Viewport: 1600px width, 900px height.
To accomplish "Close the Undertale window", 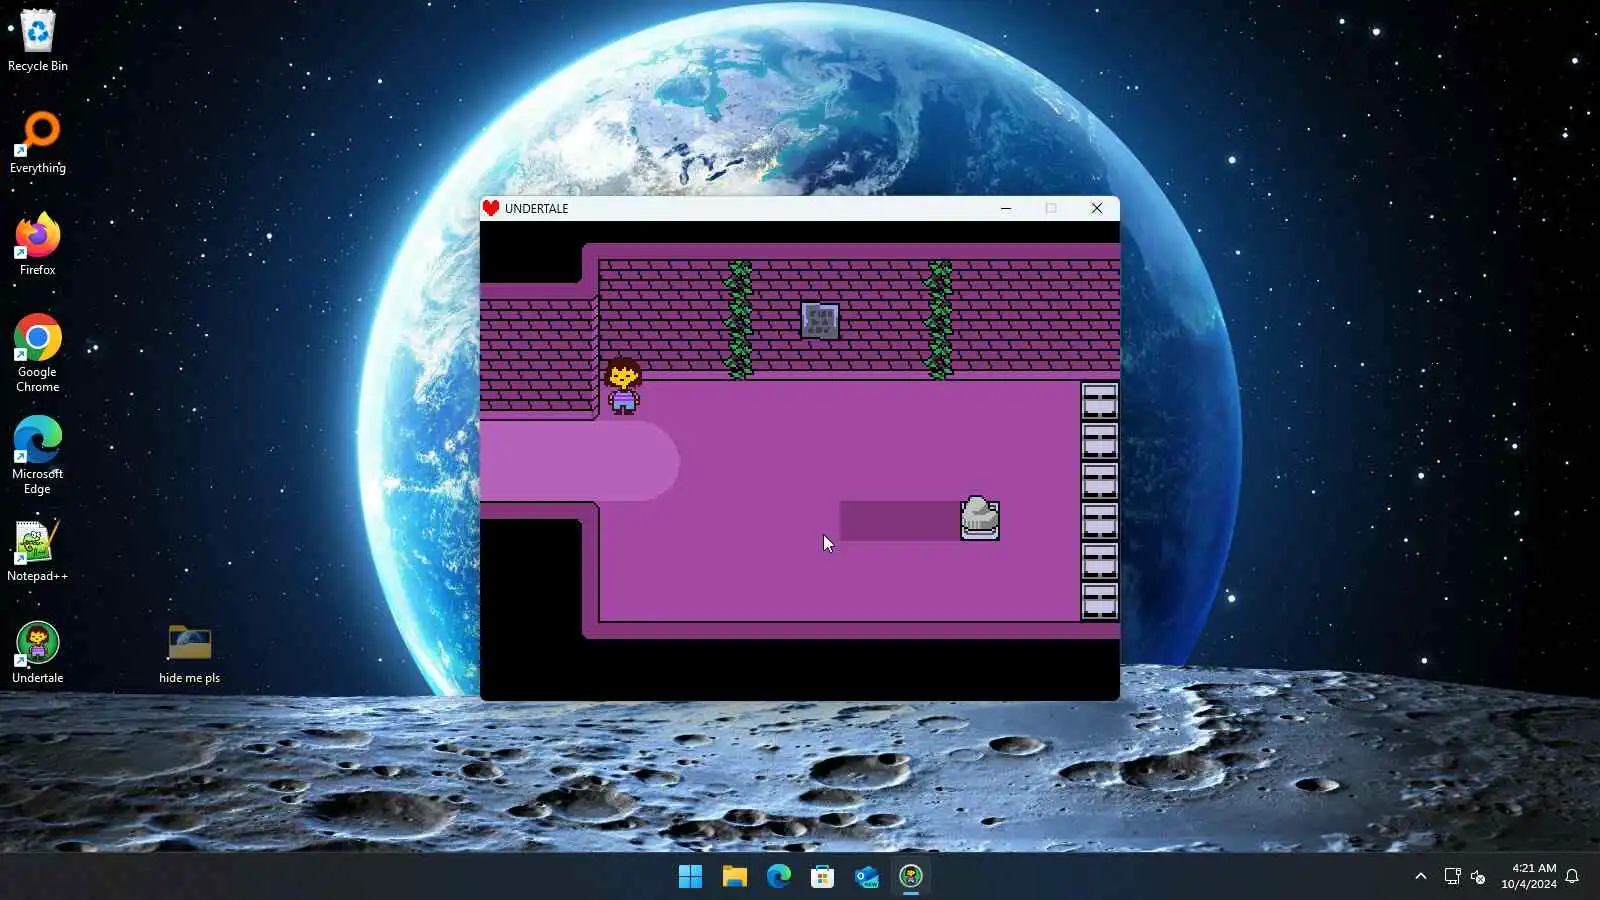I will (x=1097, y=208).
